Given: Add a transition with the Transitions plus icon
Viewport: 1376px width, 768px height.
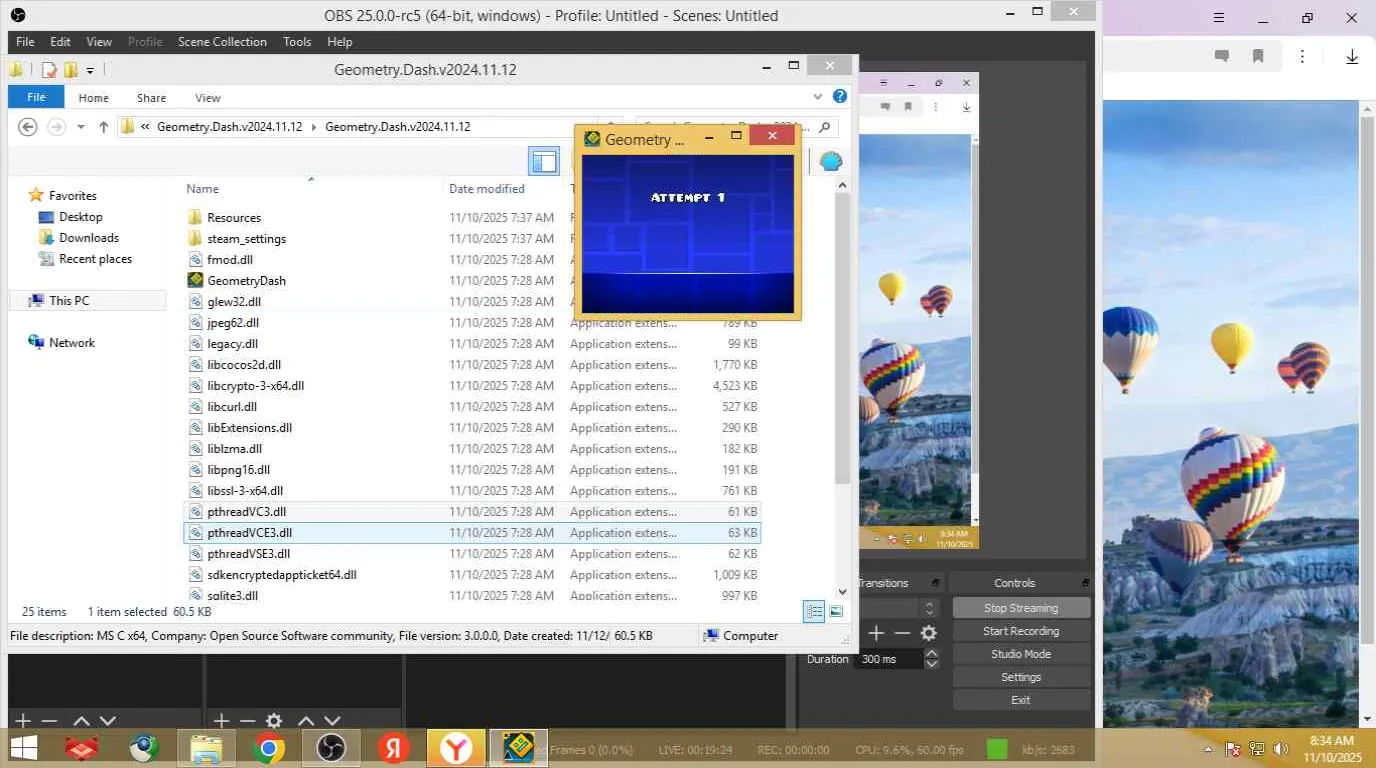Looking at the screenshot, I should tap(876, 633).
